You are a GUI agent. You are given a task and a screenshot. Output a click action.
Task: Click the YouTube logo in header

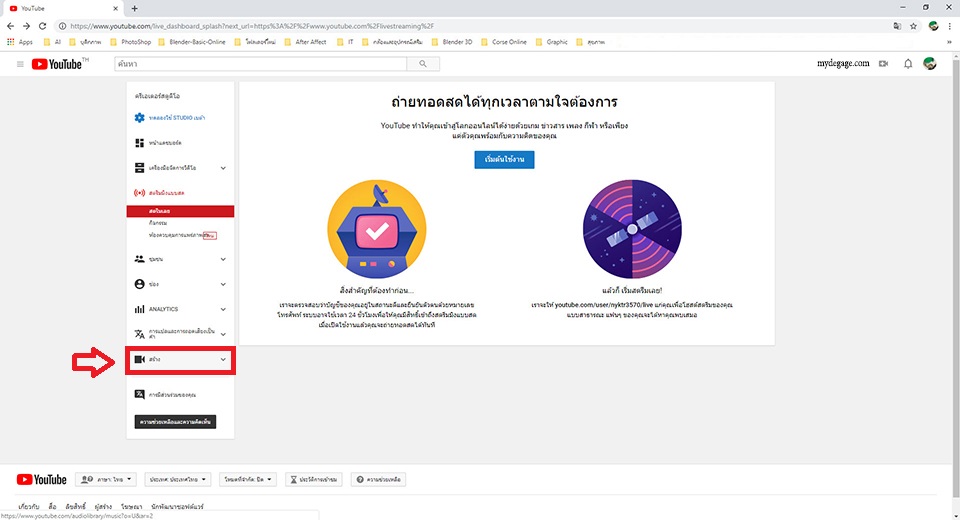(59, 64)
